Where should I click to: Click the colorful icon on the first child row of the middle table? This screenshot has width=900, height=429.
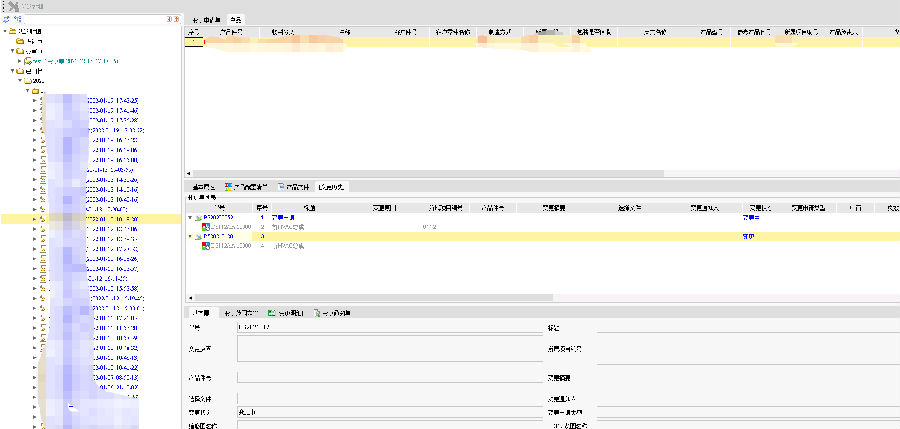[x=205, y=227]
